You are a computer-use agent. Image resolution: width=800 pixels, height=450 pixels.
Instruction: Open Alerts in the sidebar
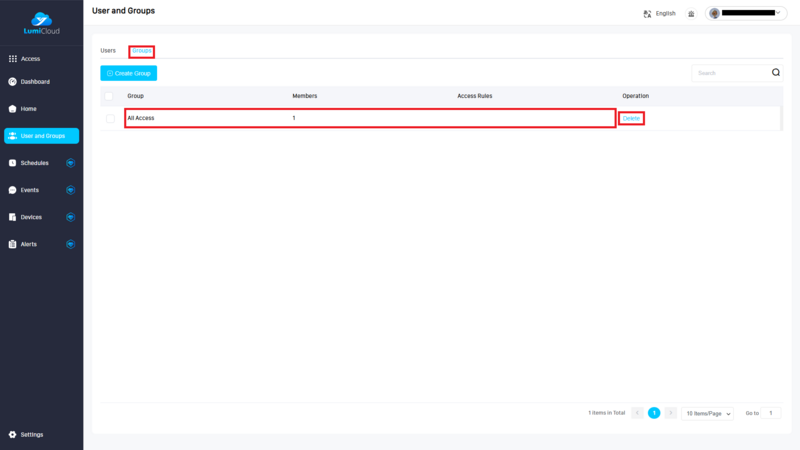[41, 244]
